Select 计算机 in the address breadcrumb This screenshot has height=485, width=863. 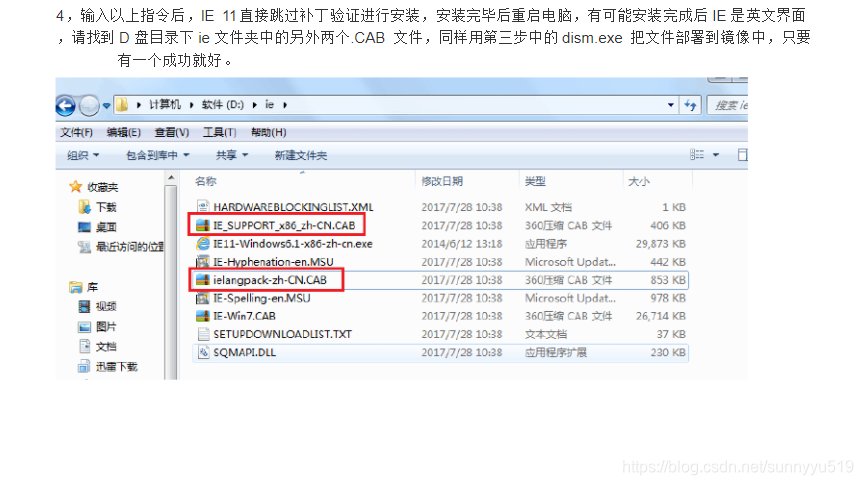165,105
